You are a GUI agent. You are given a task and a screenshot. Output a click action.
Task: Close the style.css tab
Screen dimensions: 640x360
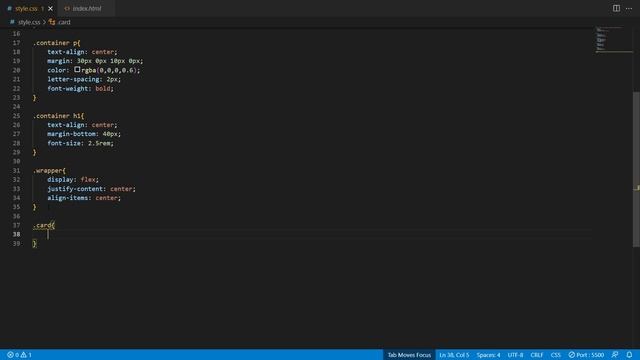pyautogui.click(x=50, y=9)
